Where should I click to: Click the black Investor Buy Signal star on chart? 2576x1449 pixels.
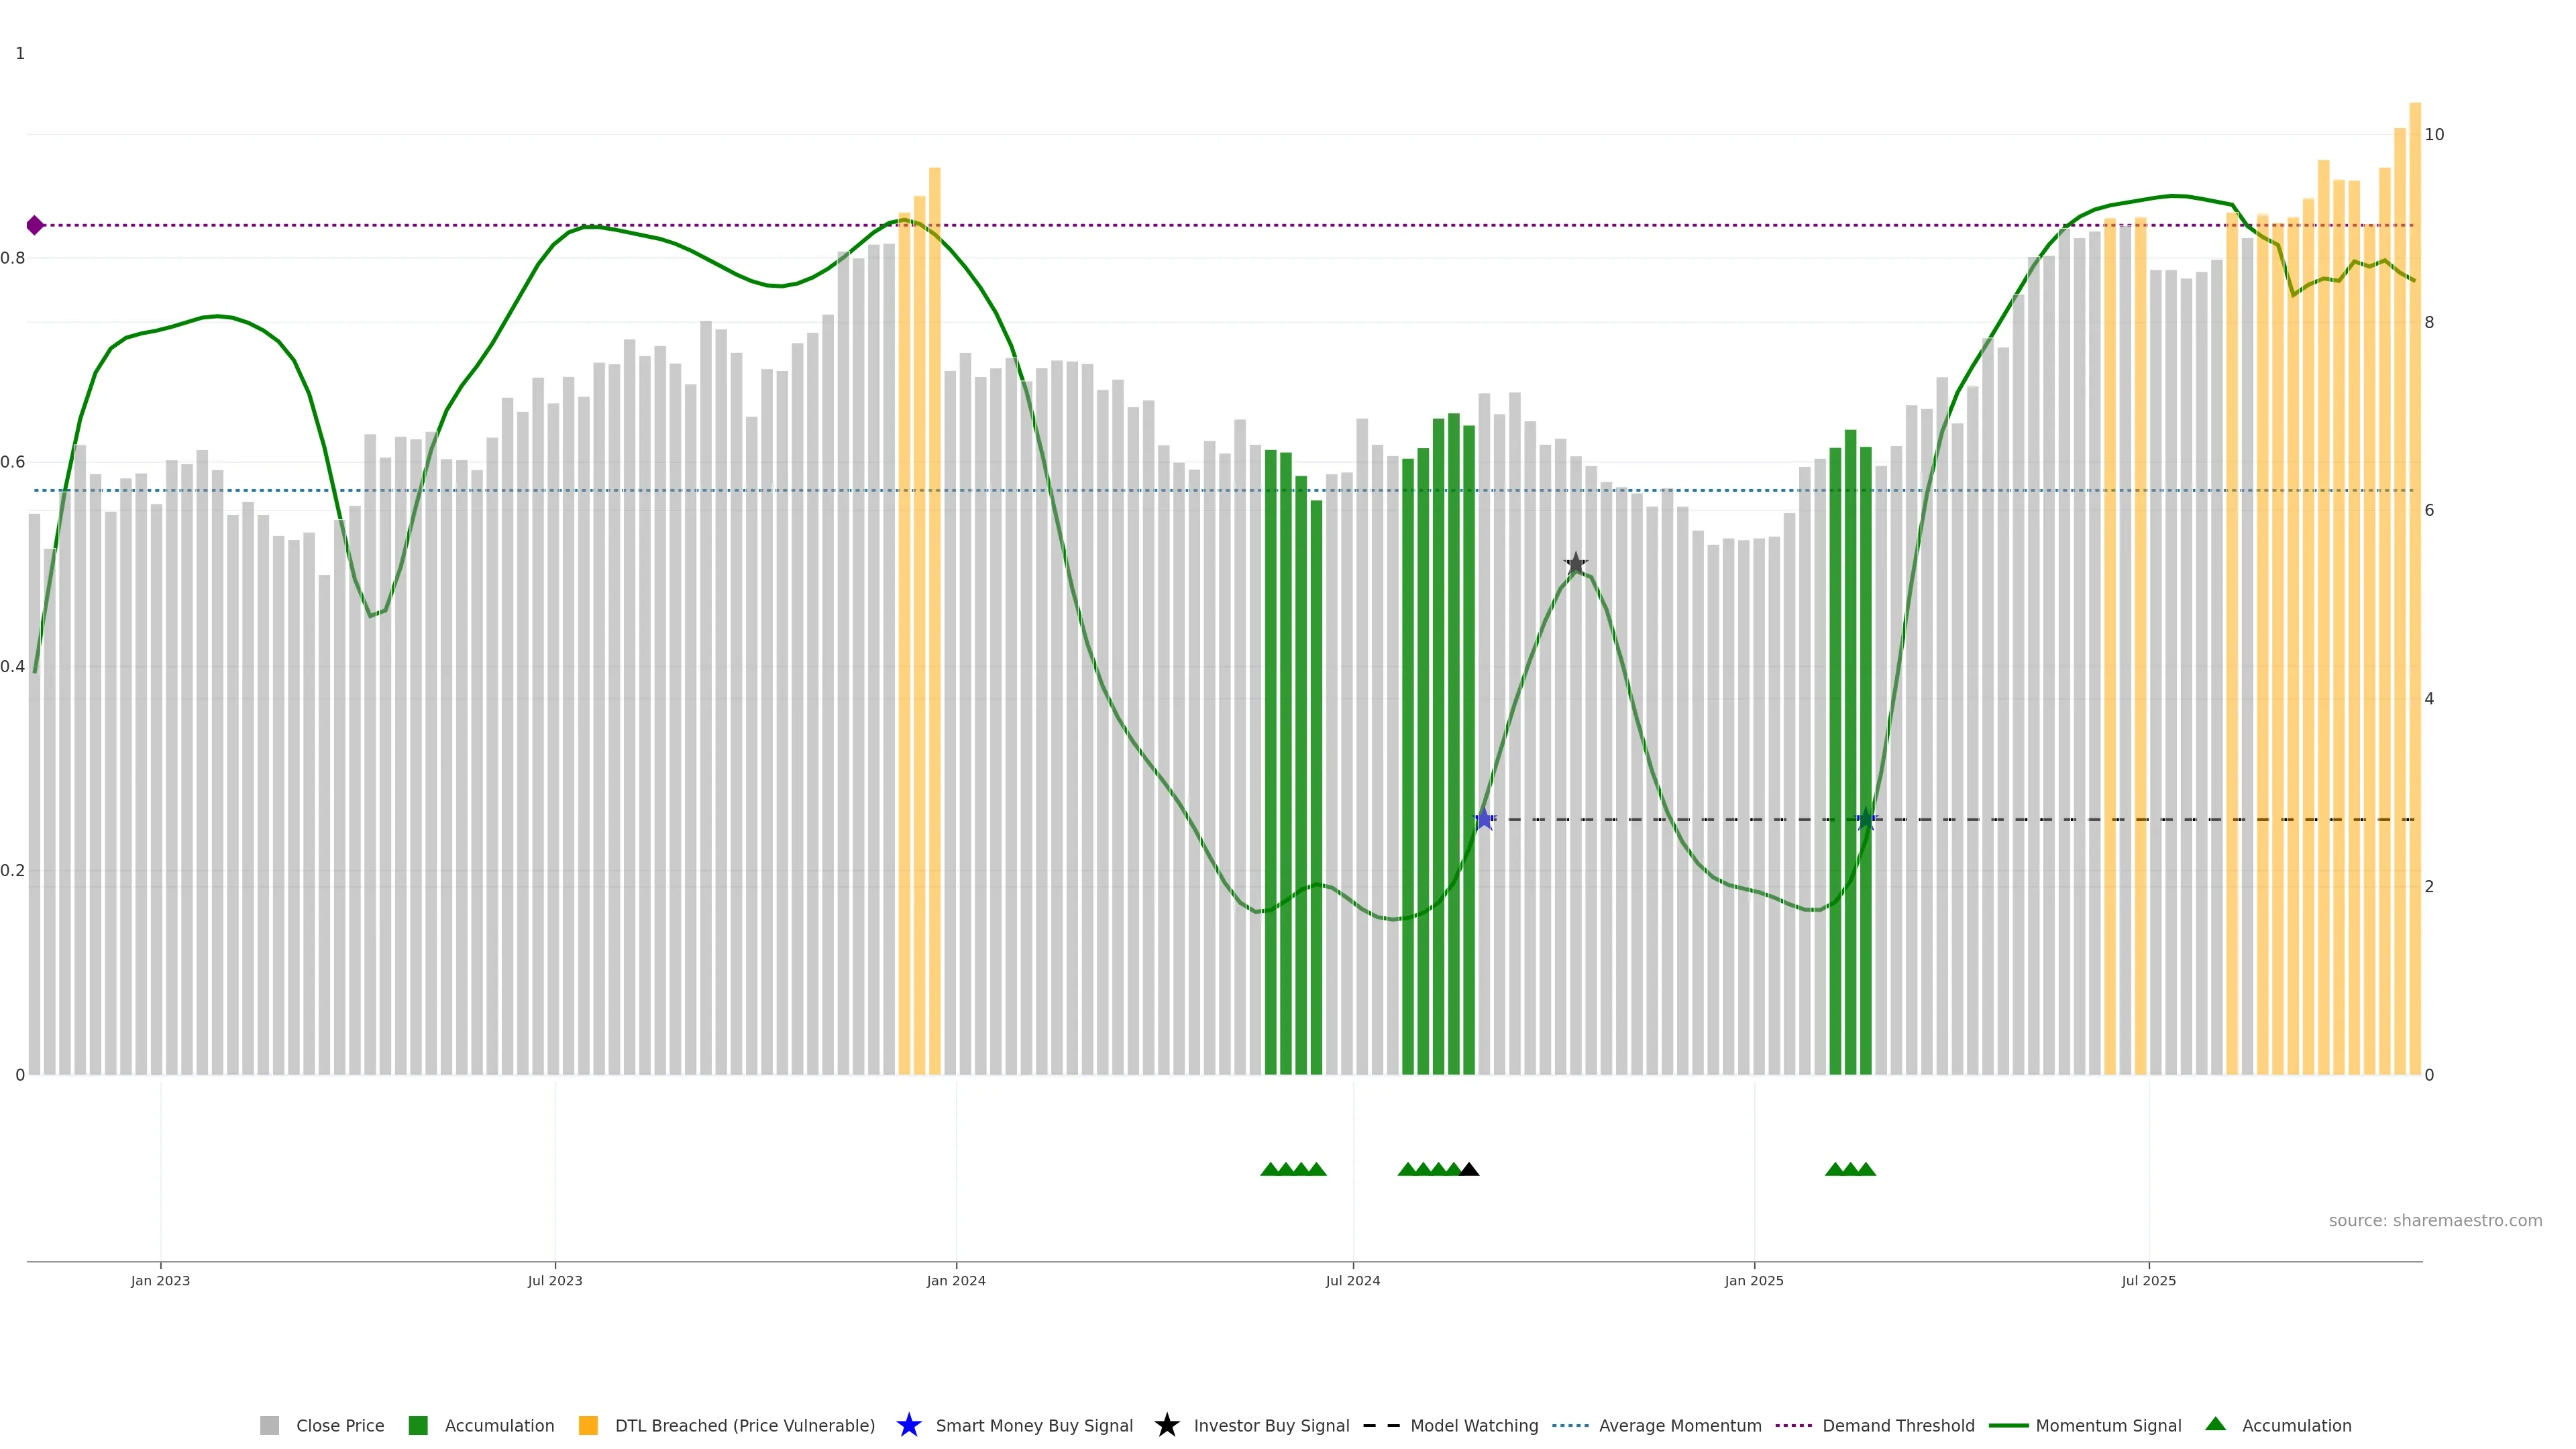(x=1575, y=564)
